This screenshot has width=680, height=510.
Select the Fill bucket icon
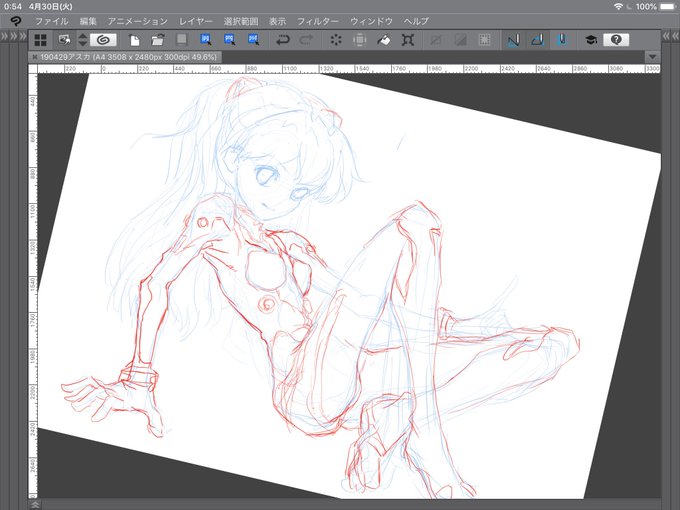[x=383, y=40]
